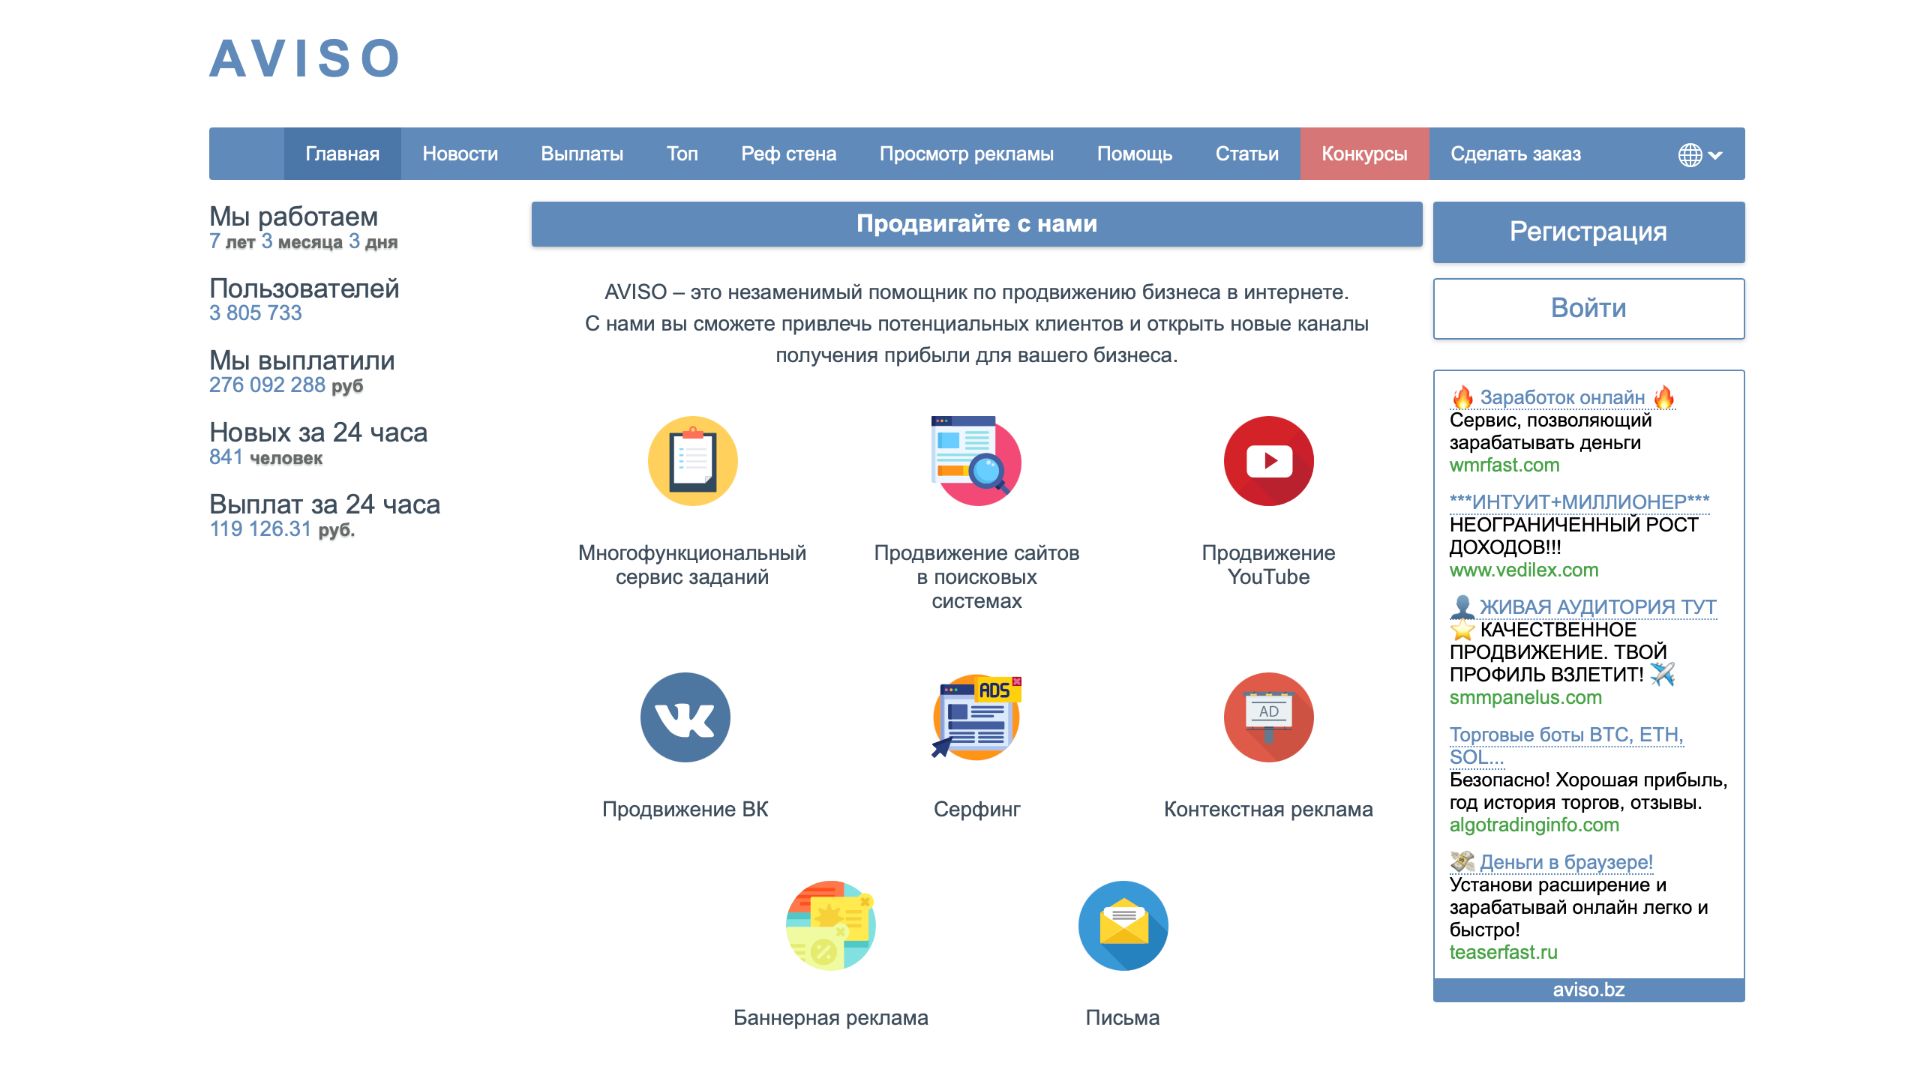Click the Письма envelope icon

[x=1123, y=925]
